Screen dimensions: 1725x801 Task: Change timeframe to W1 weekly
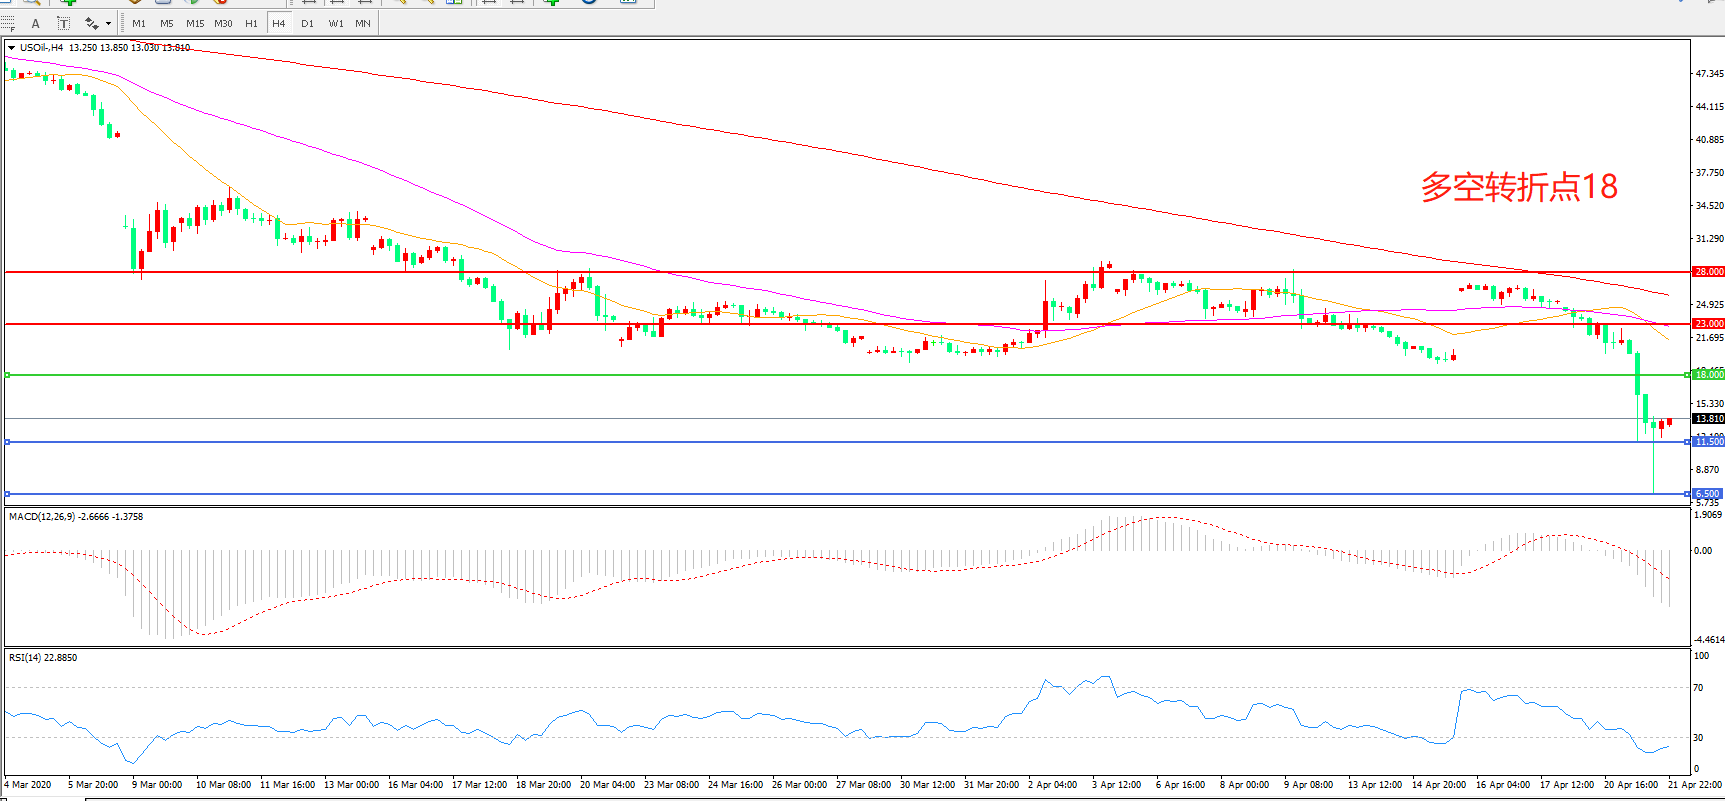[335, 23]
